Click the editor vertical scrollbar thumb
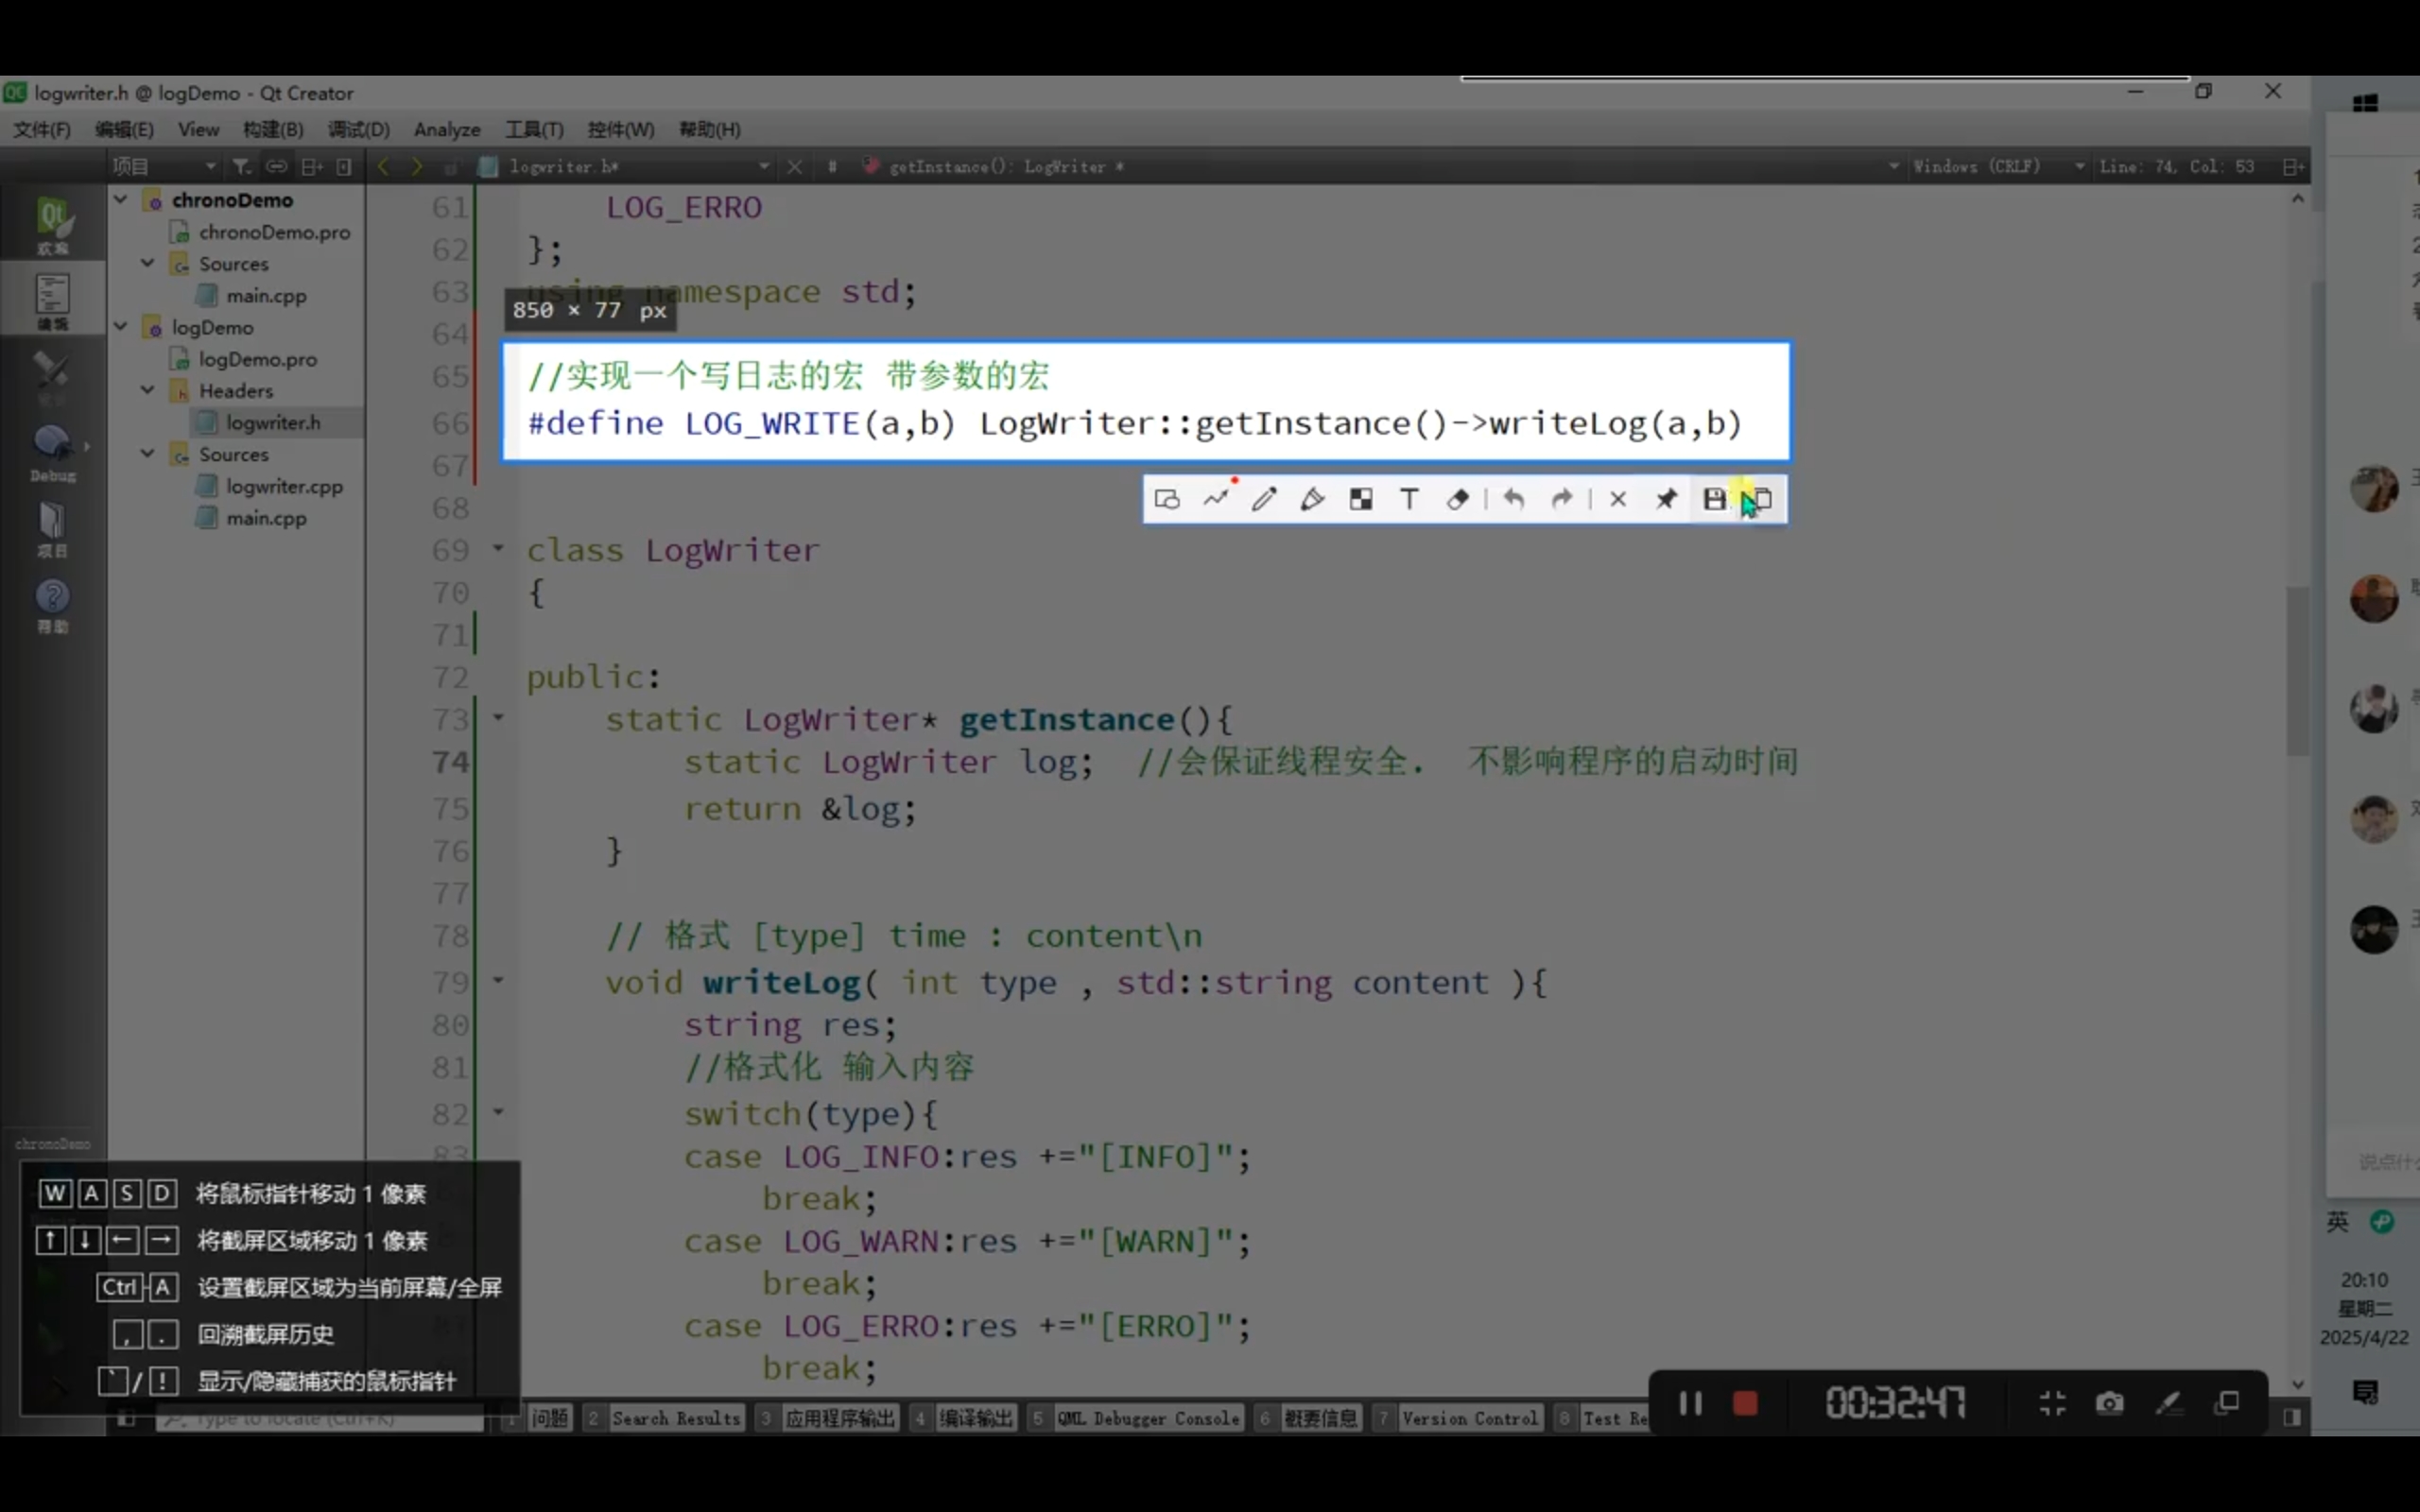 pos(2297,670)
